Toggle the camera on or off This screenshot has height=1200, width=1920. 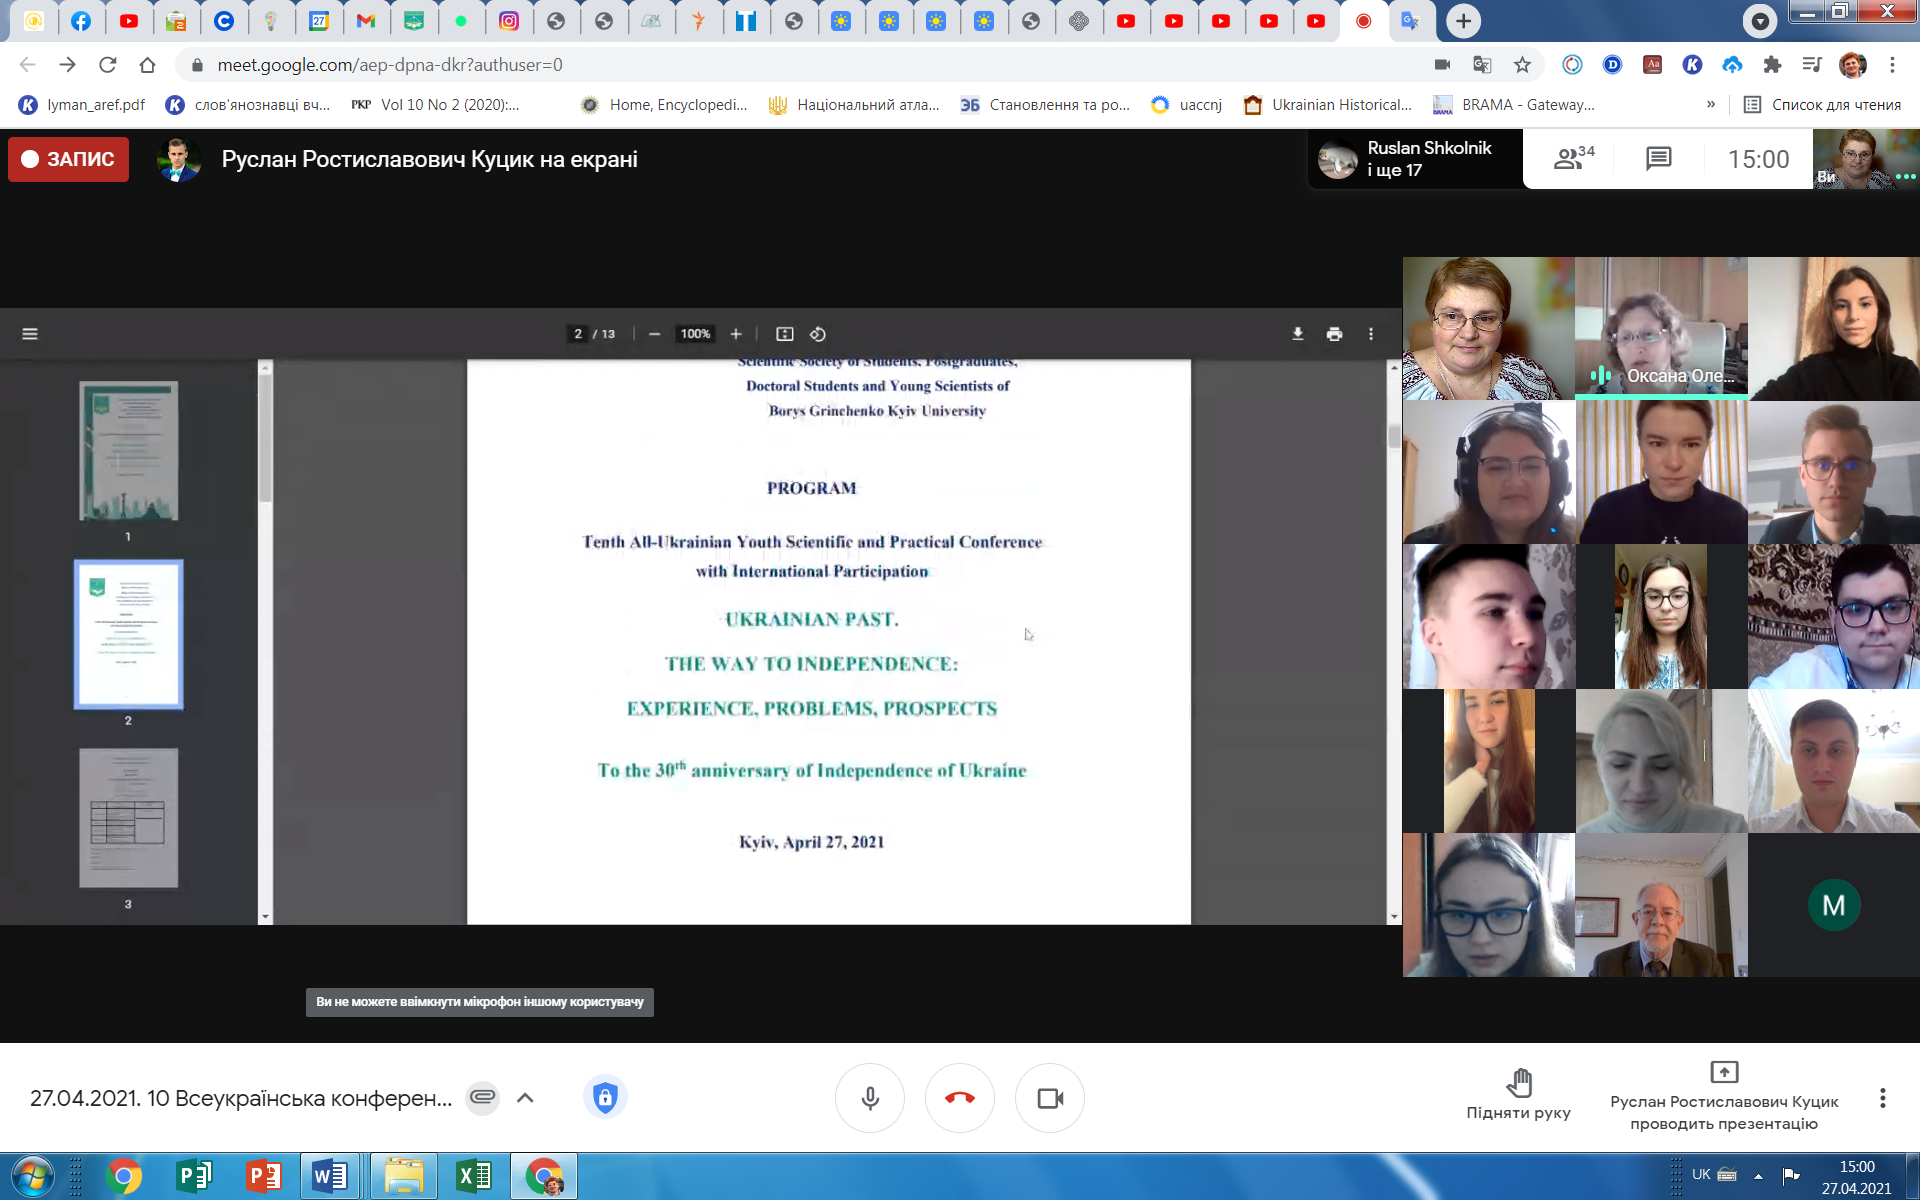coord(1049,1098)
